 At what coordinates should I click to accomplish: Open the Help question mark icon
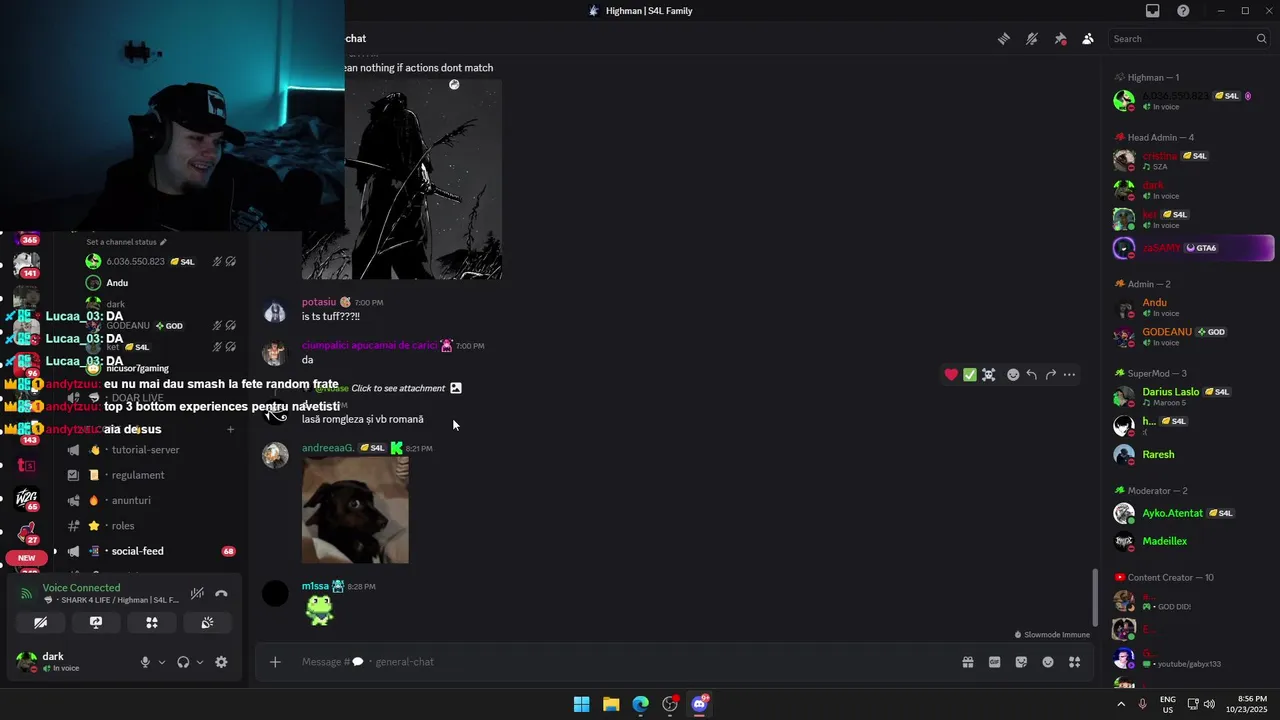tap(1183, 11)
